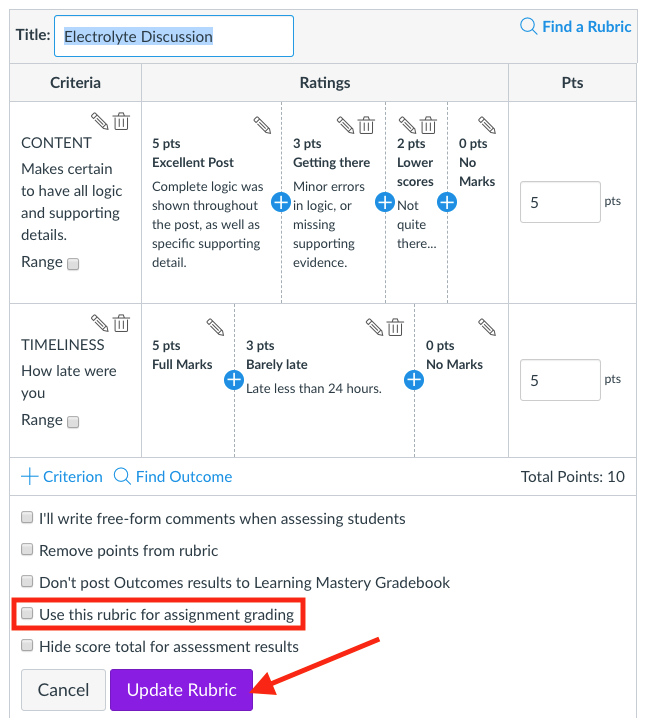Check Use this rubric for assignment grading

click(28, 613)
